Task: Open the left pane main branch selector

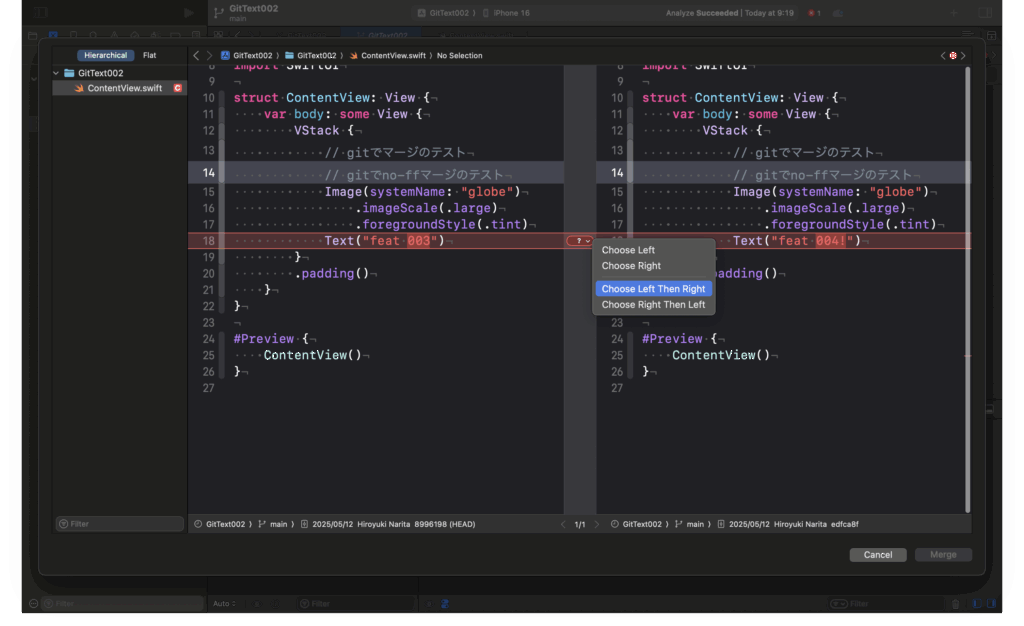Action: (x=274, y=524)
